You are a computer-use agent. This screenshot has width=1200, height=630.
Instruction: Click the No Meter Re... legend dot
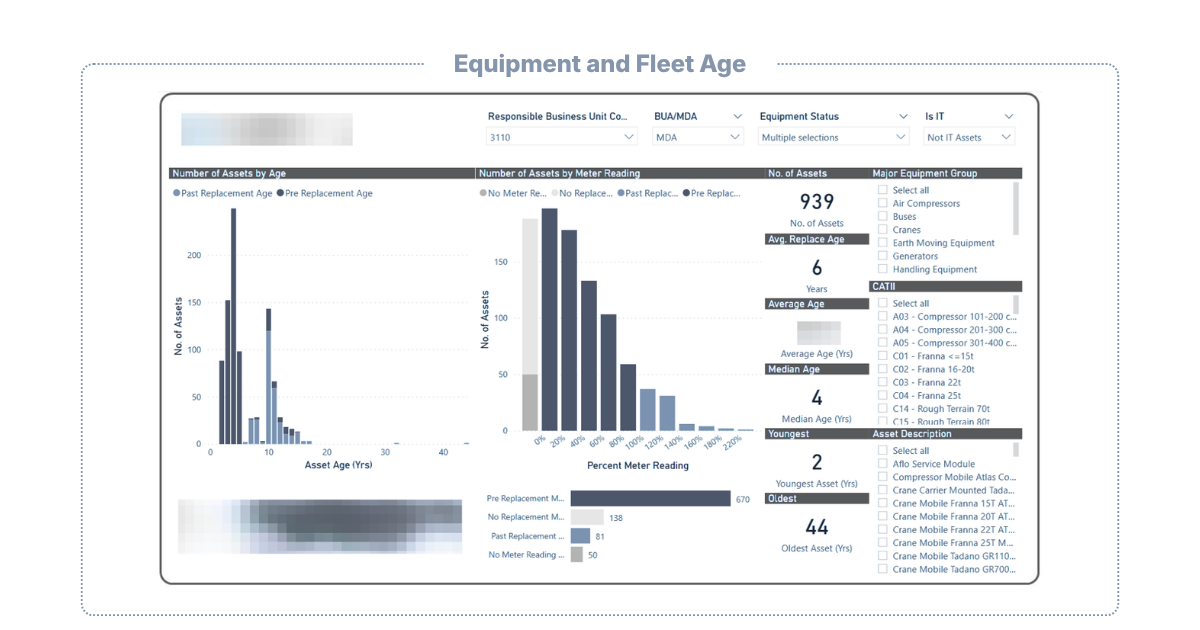(x=483, y=193)
